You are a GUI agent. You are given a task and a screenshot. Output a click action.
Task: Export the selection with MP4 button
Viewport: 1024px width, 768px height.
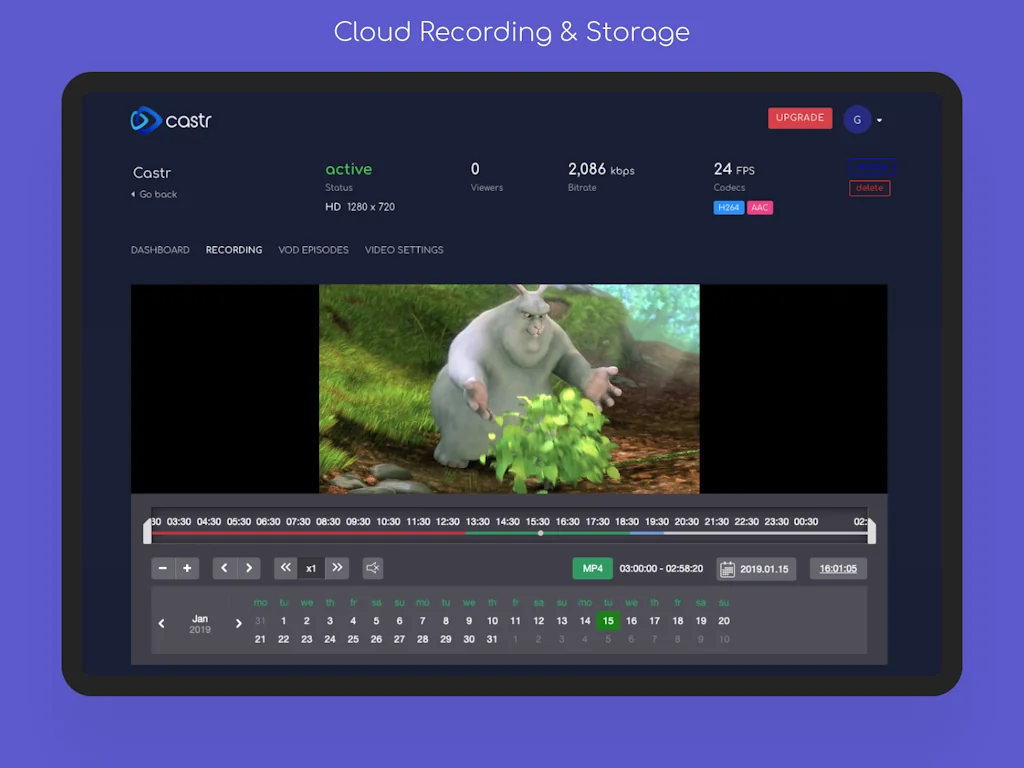point(592,569)
